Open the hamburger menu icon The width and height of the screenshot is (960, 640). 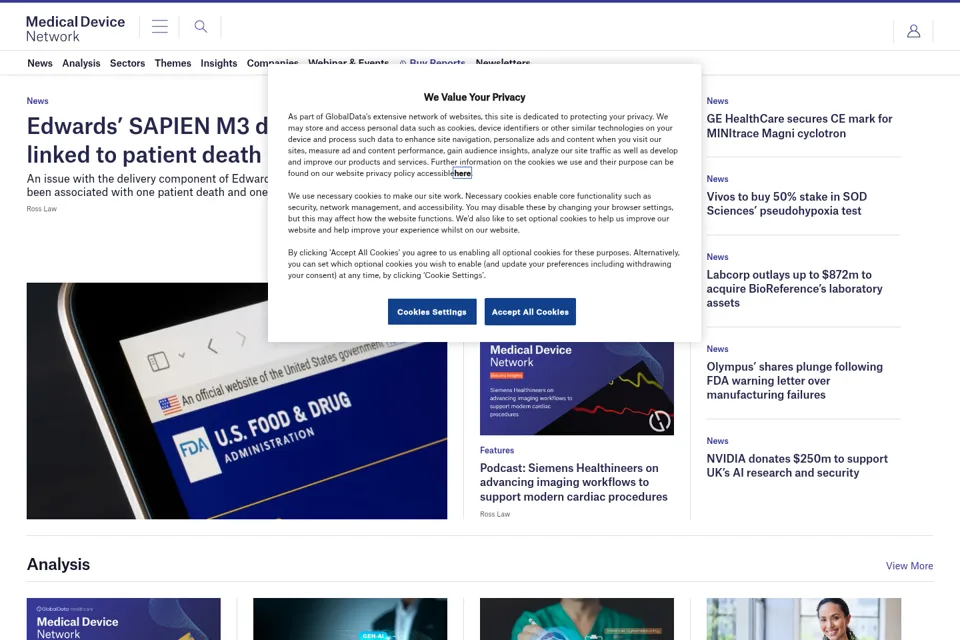pos(160,26)
